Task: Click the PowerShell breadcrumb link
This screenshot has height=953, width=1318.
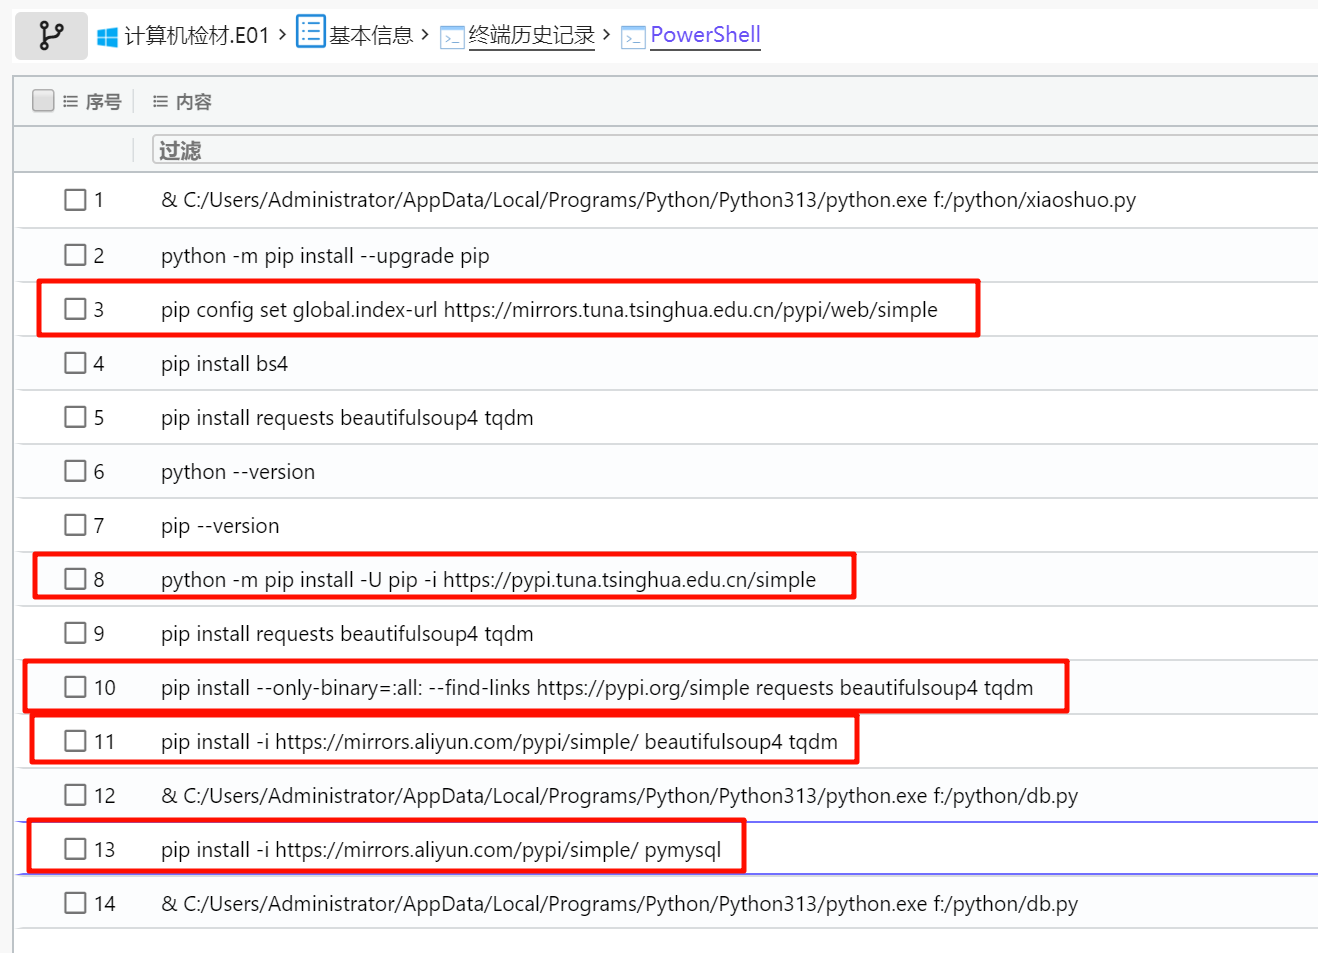Action: (x=705, y=35)
